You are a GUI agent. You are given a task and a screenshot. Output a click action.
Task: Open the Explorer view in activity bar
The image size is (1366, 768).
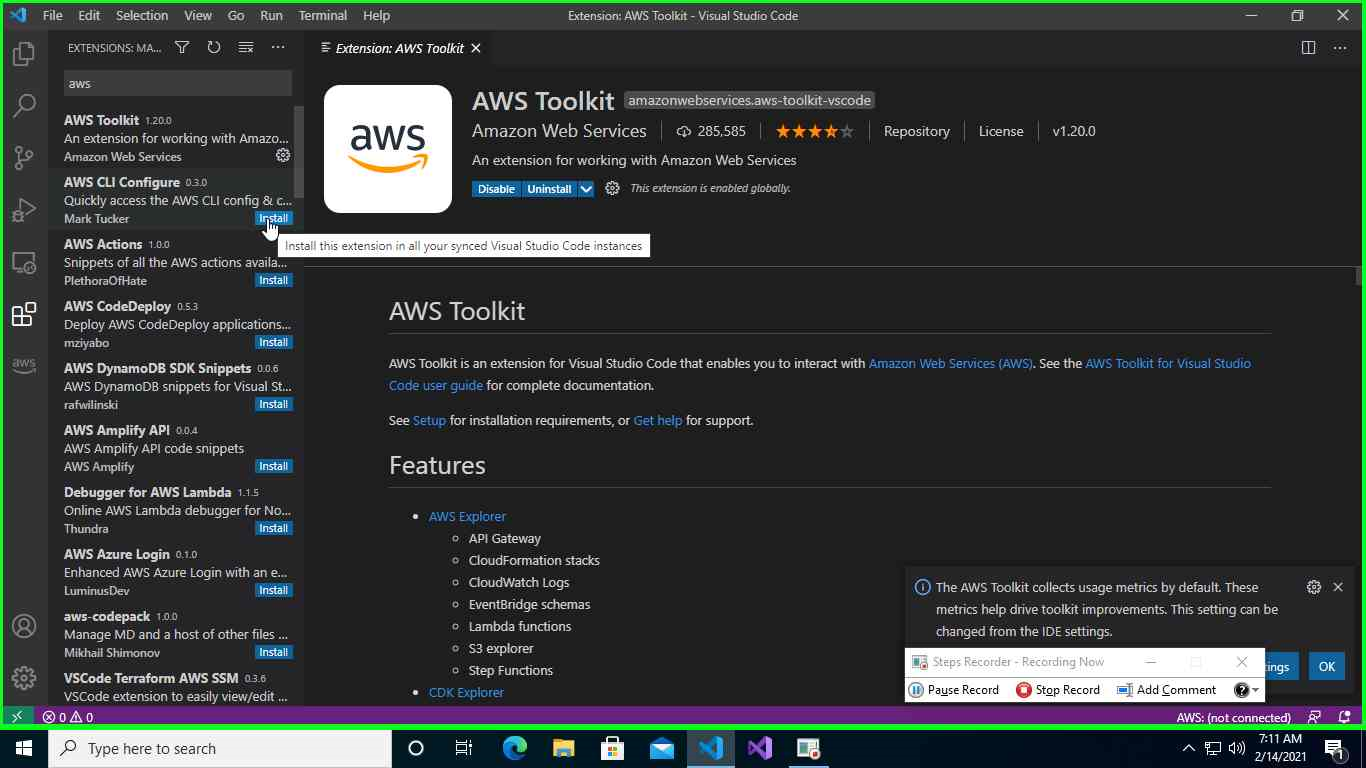(x=24, y=53)
